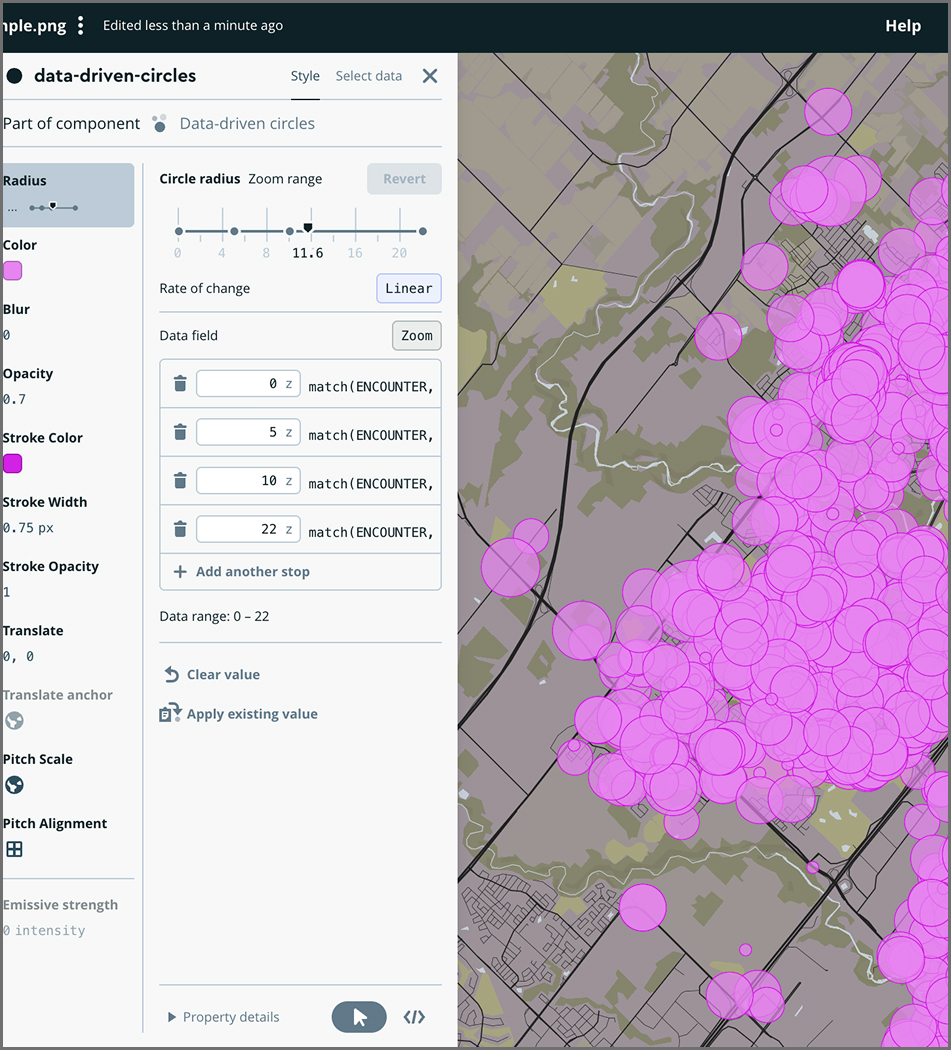Click Add another stop
The image size is (951, 1050).
[242, 572]
